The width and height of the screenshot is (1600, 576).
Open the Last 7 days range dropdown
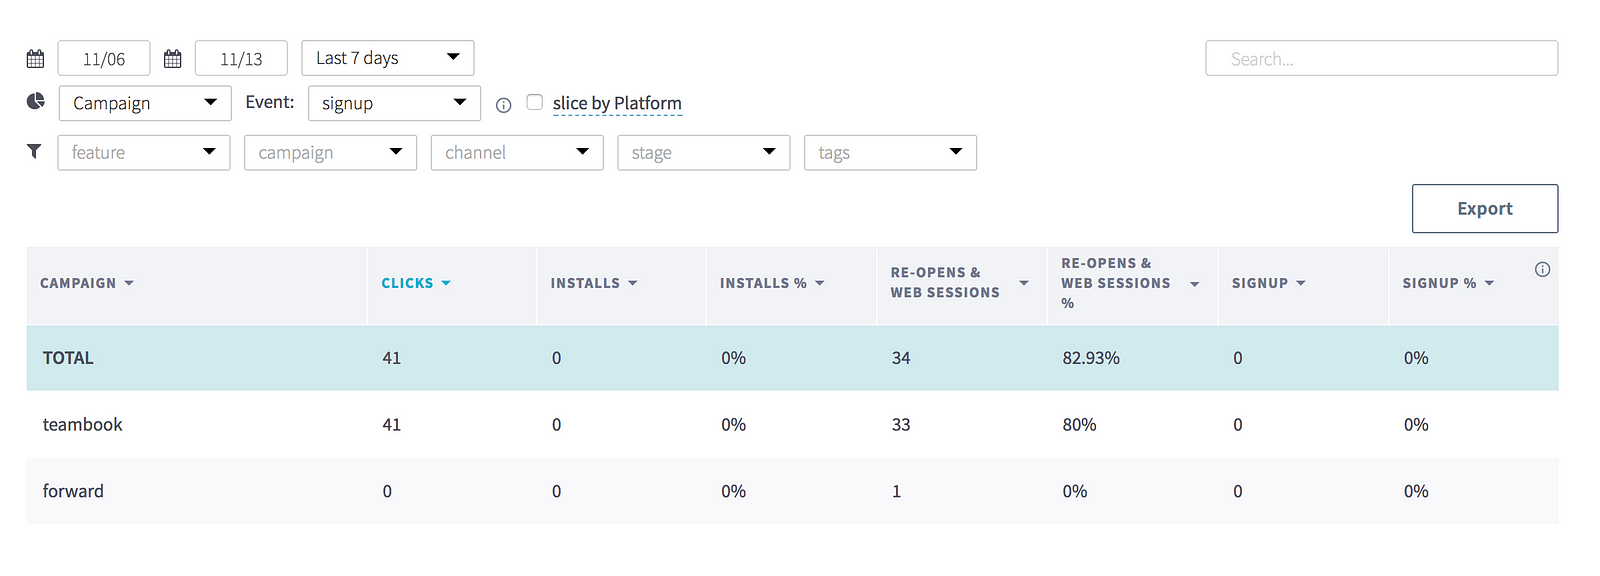click(388, 58)
